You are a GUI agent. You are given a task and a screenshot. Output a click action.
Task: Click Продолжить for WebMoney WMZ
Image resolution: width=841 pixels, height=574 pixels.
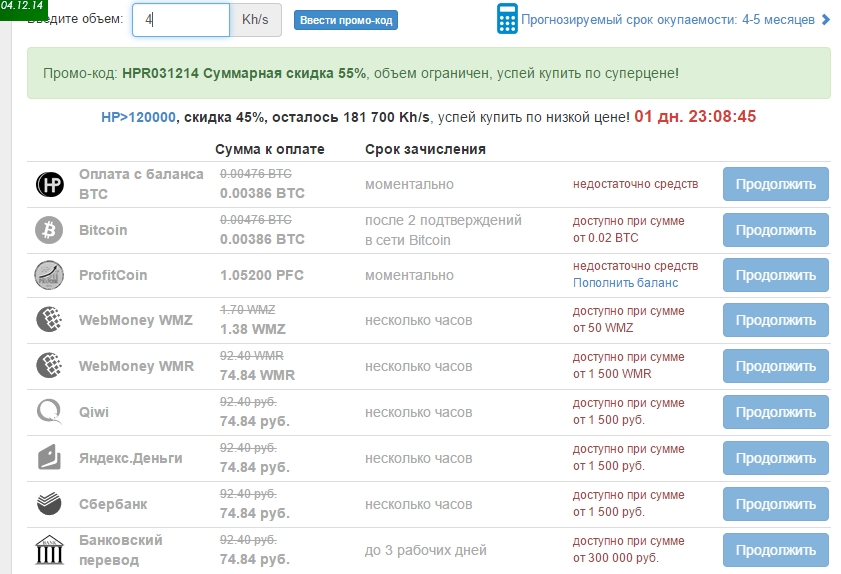[775, 320]
